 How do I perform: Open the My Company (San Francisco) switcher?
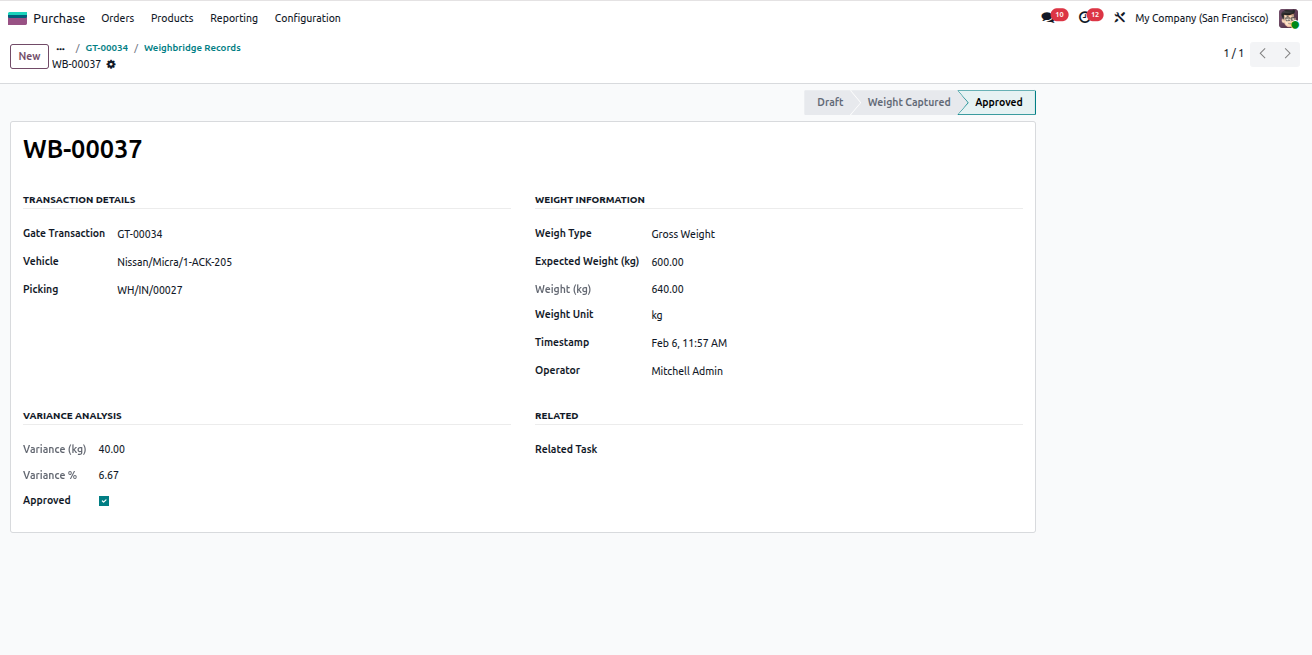(1202, 18)
